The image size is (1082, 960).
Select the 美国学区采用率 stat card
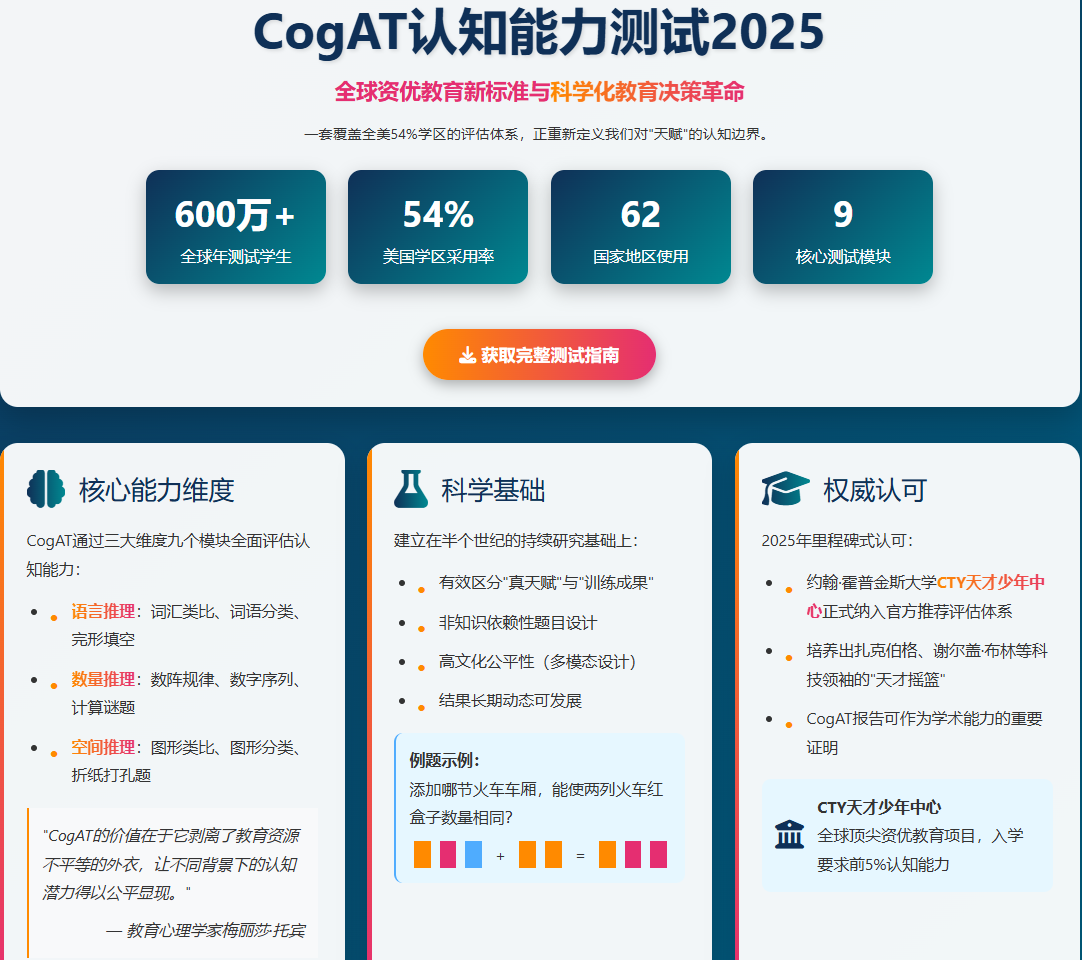coord(438,227)
